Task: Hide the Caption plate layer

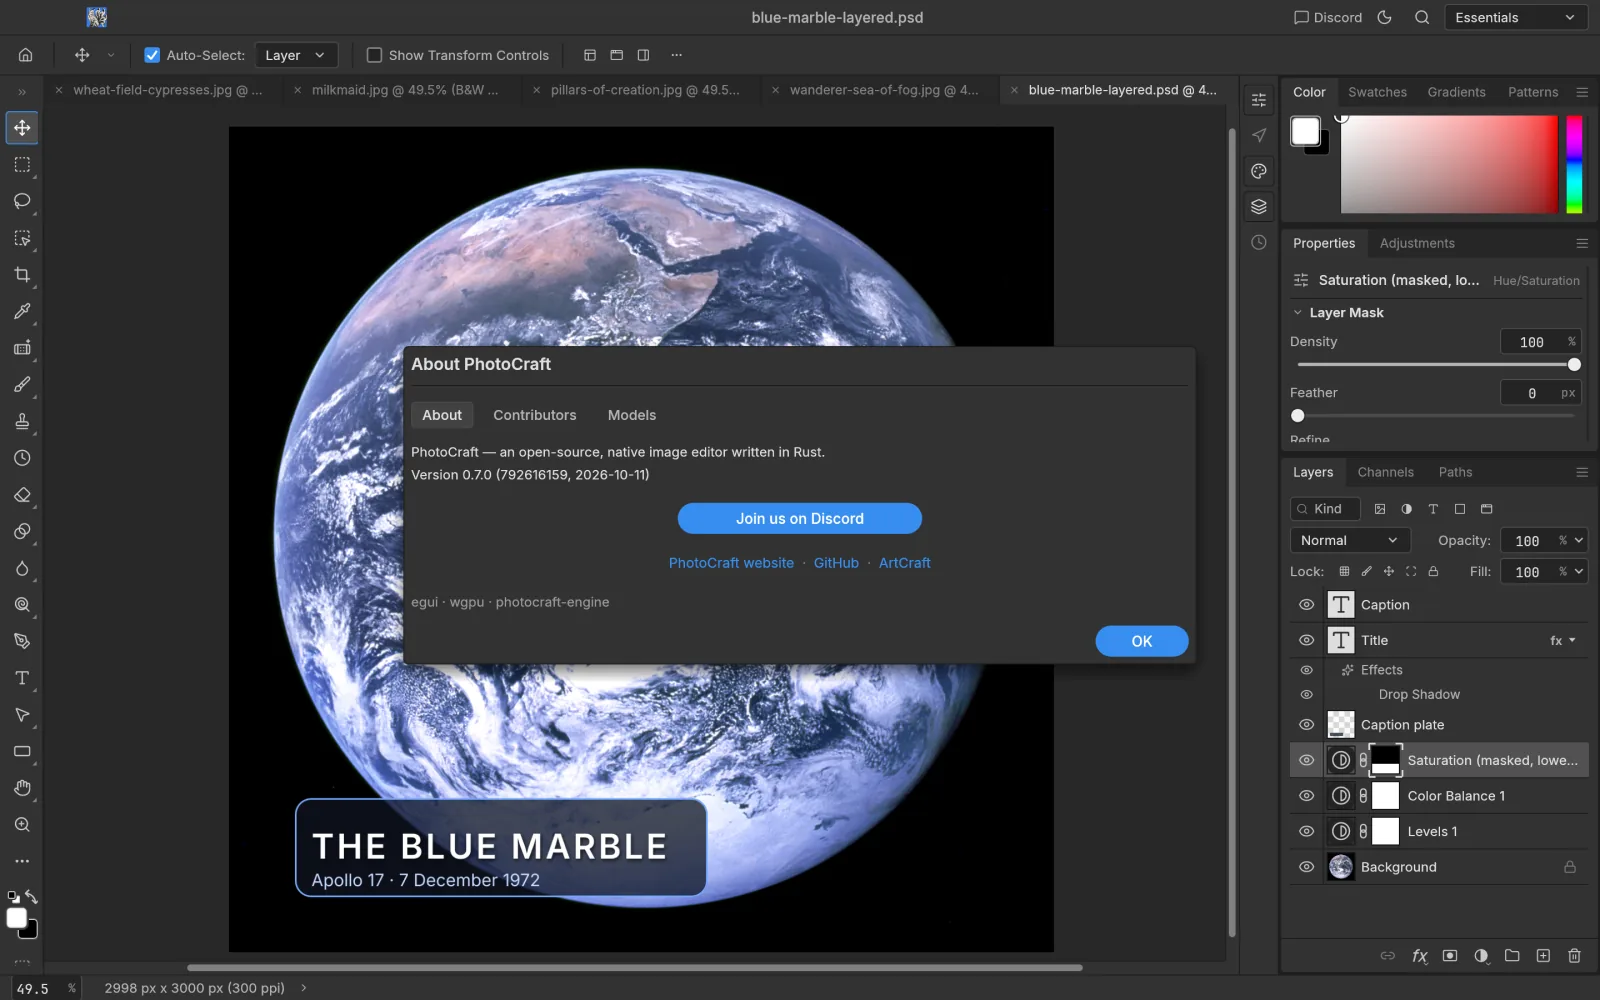Action: coord(1306,725)
